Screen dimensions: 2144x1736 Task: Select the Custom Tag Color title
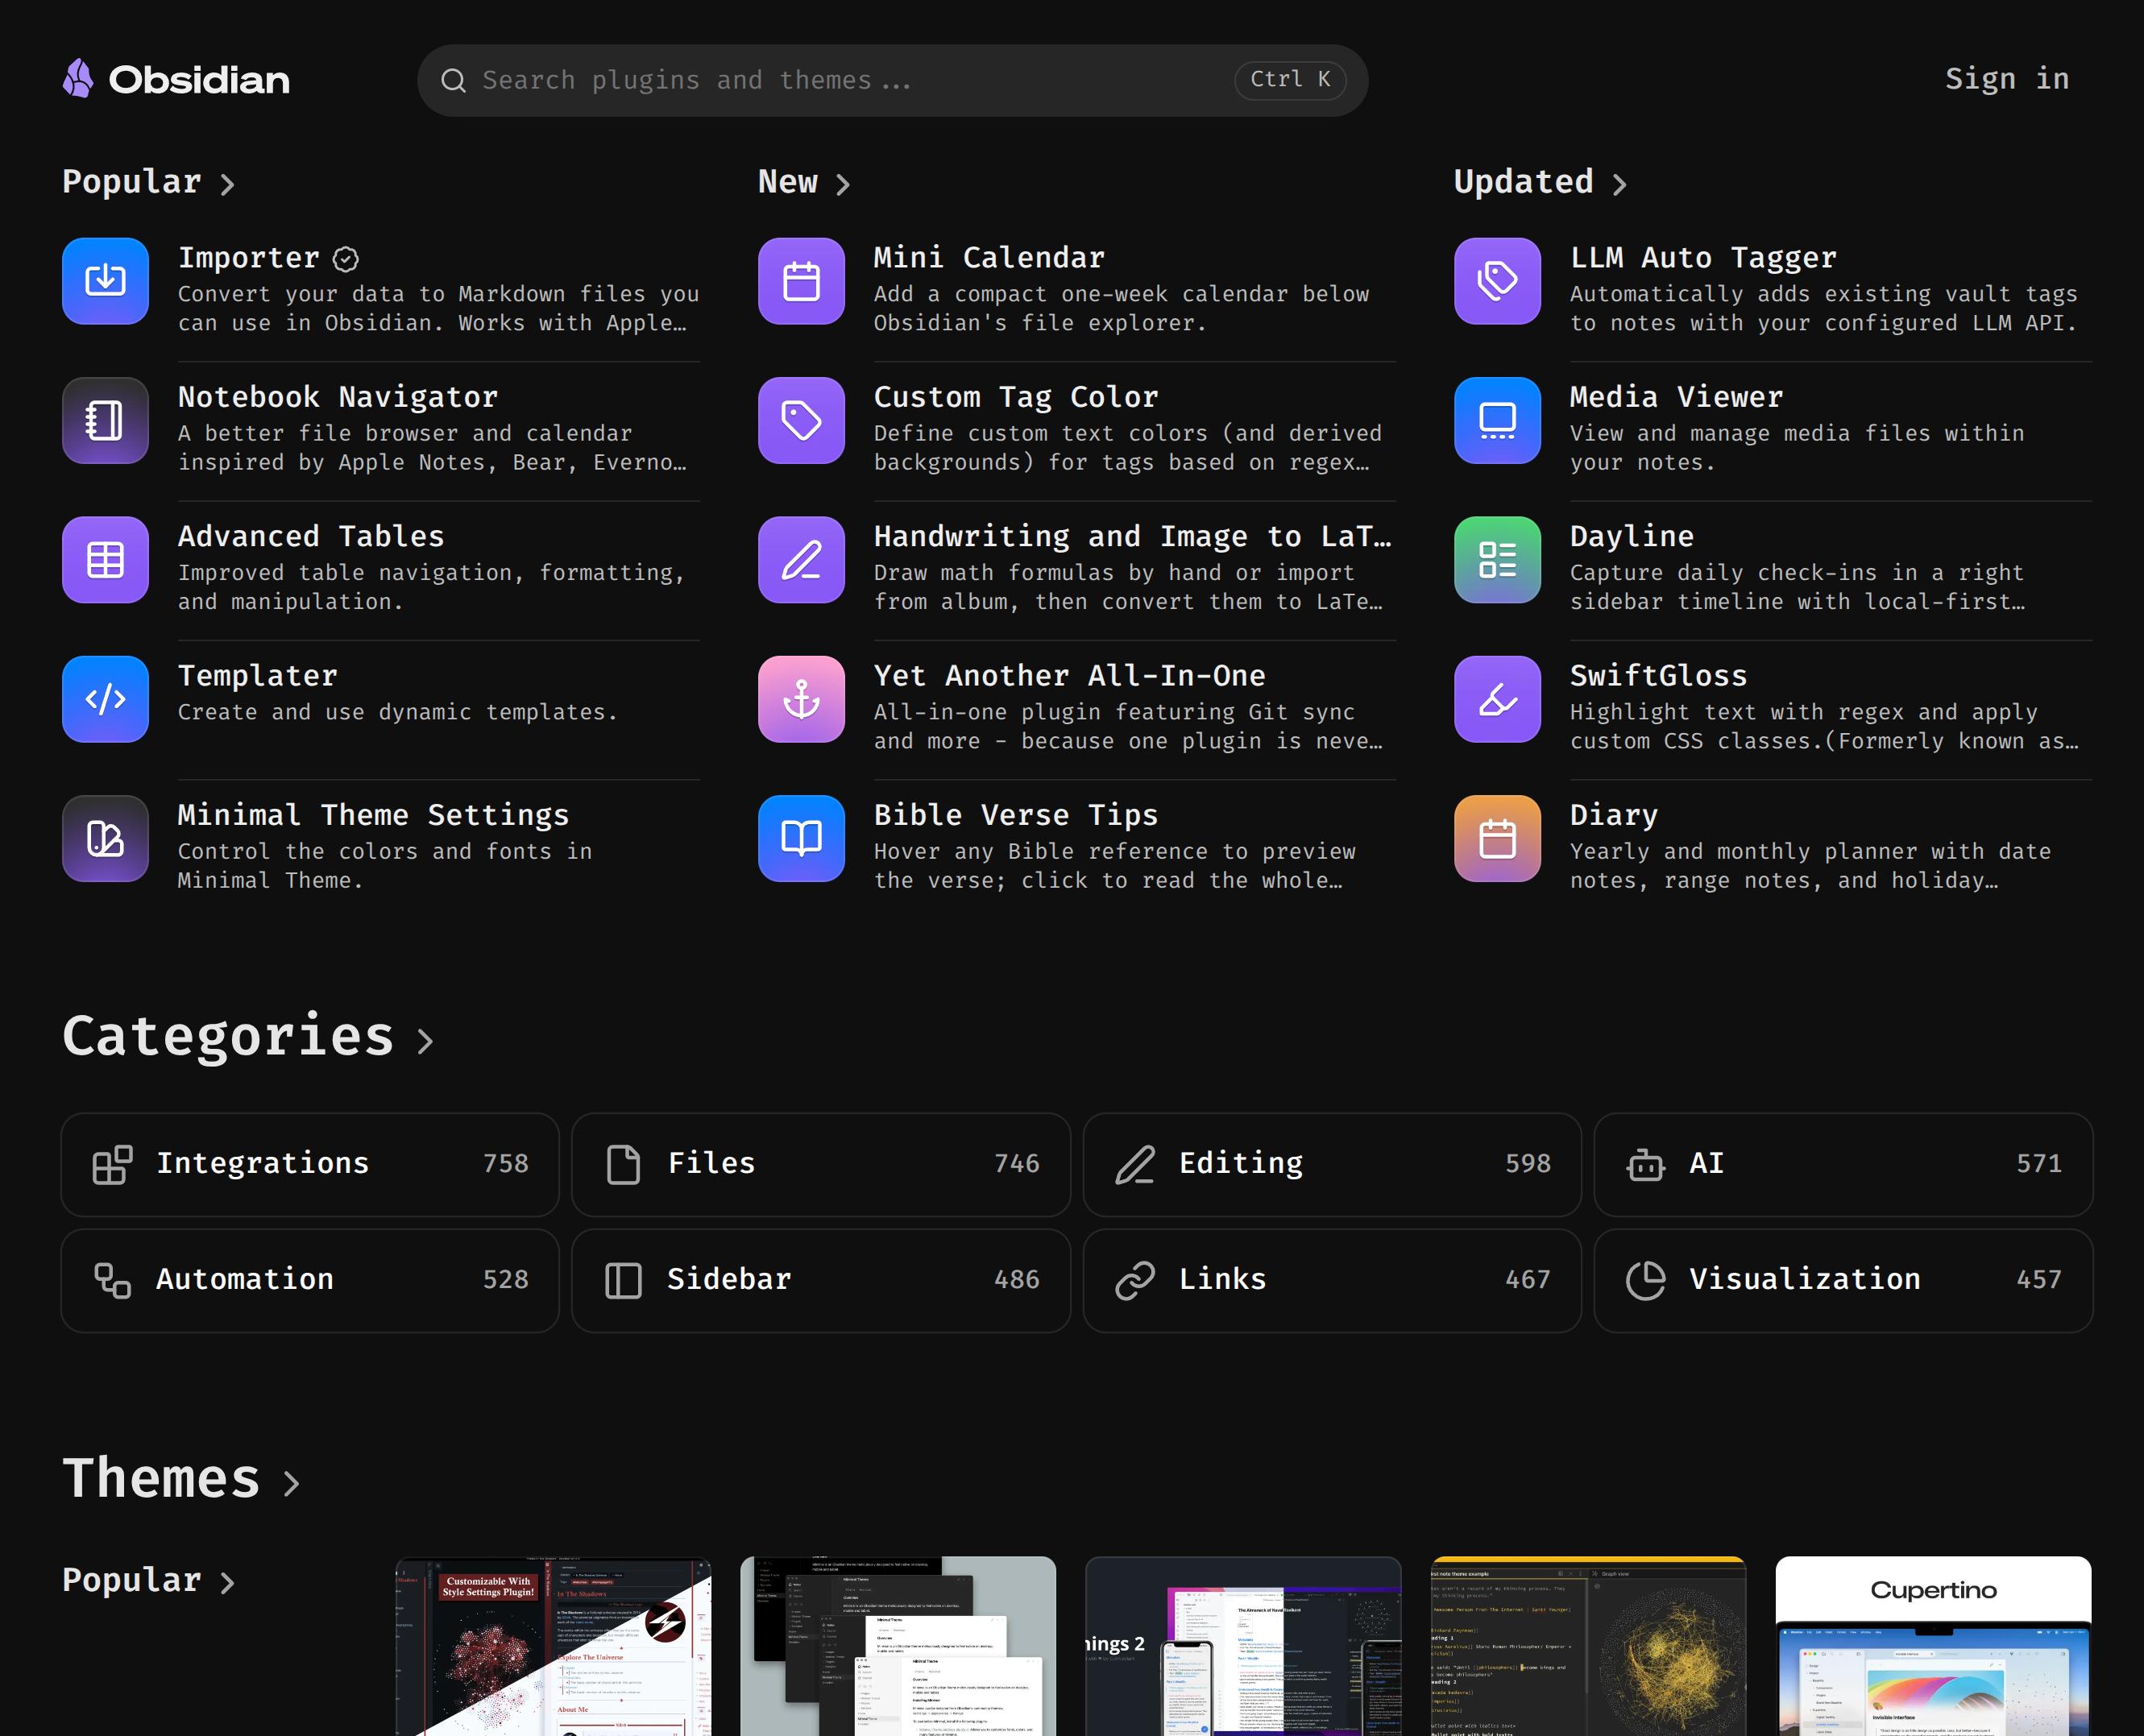[1016, 397]
